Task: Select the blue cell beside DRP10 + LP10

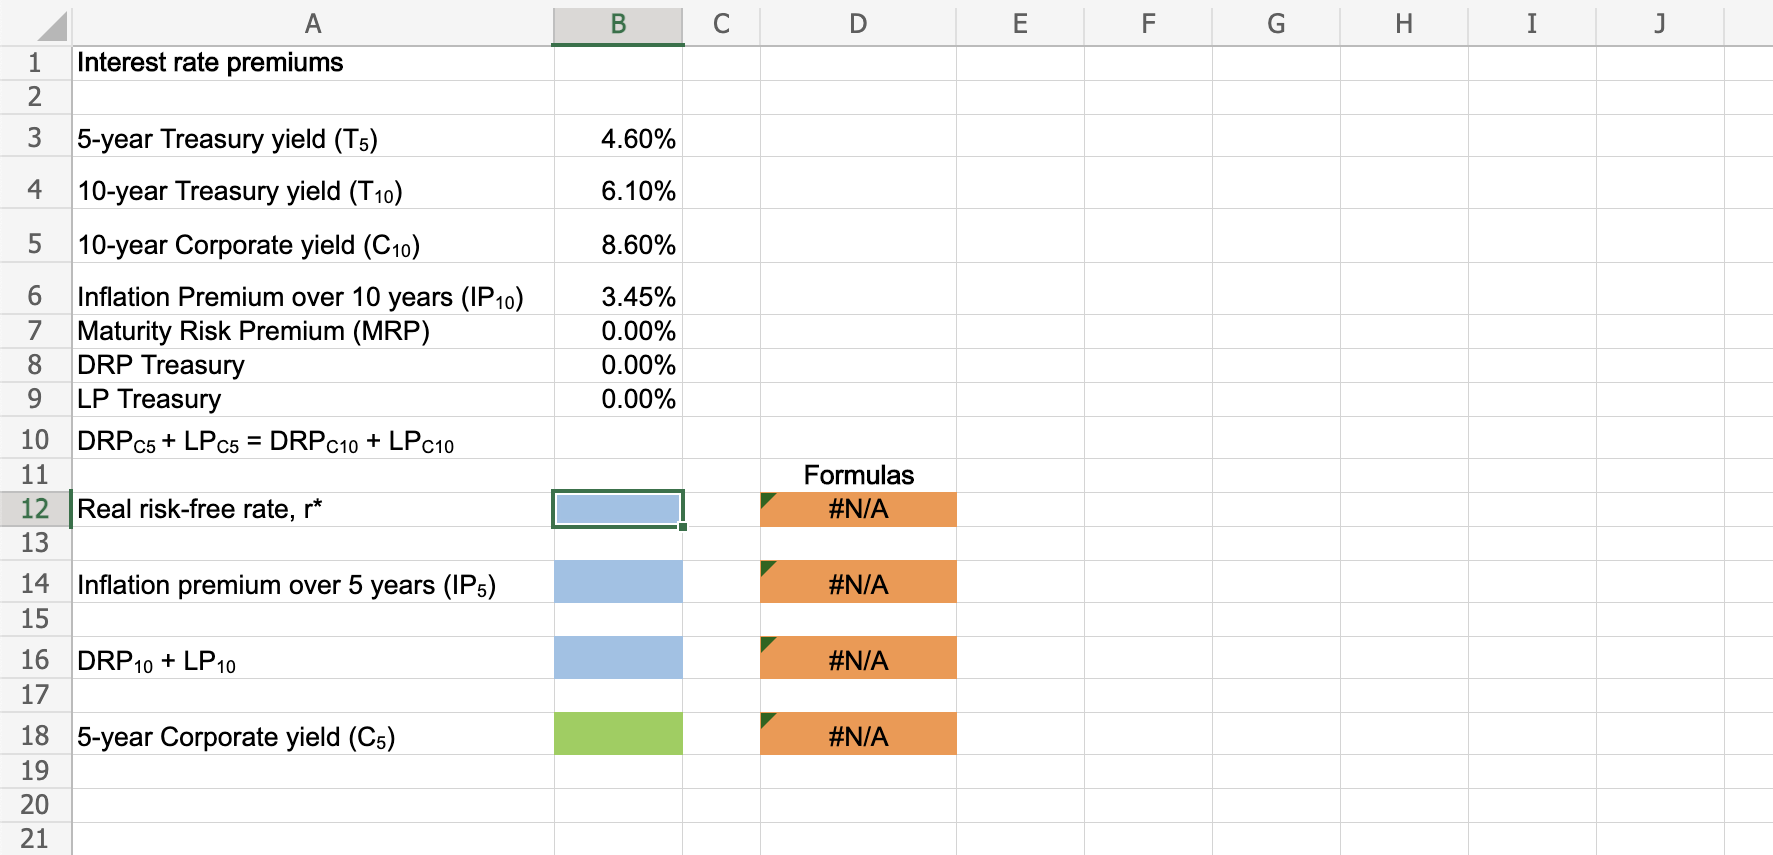Action: [618, 658]
